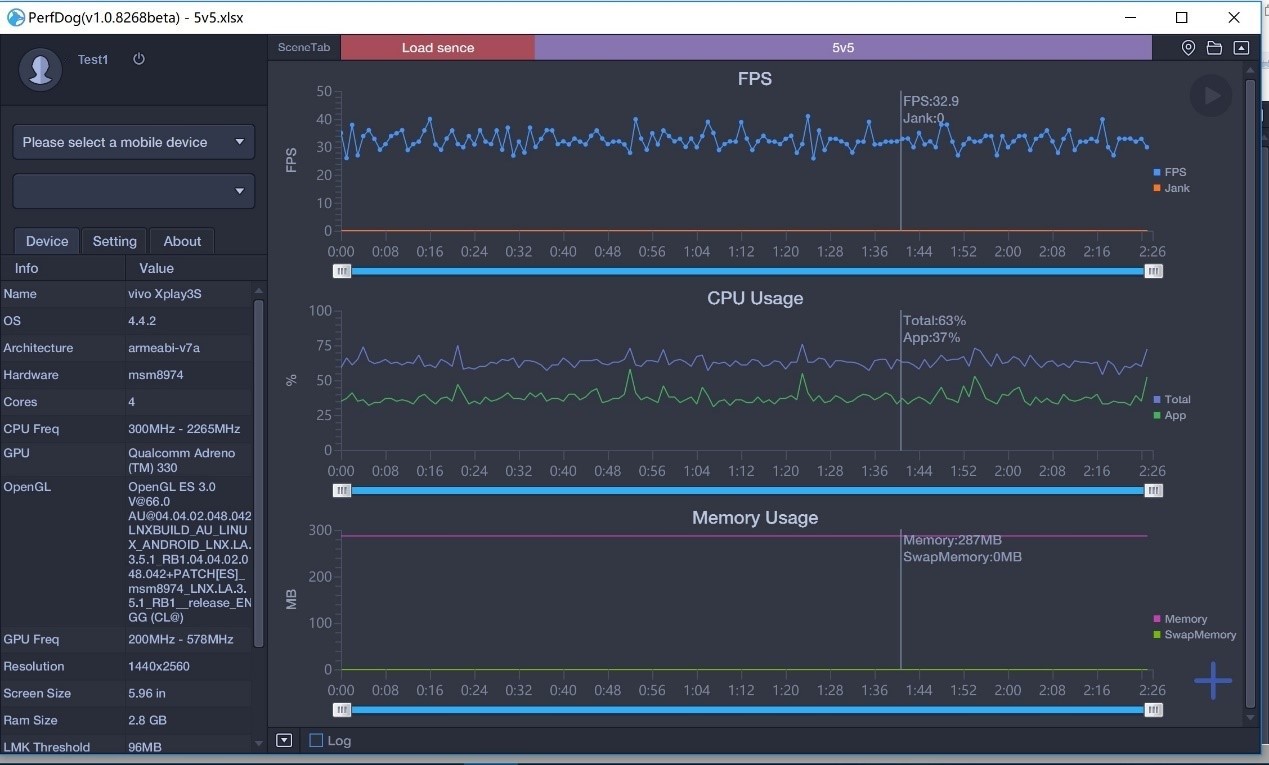The image size is (1269, 765).
Task: Open the small dropdown icon left of Log
Action: pos(283,740)
